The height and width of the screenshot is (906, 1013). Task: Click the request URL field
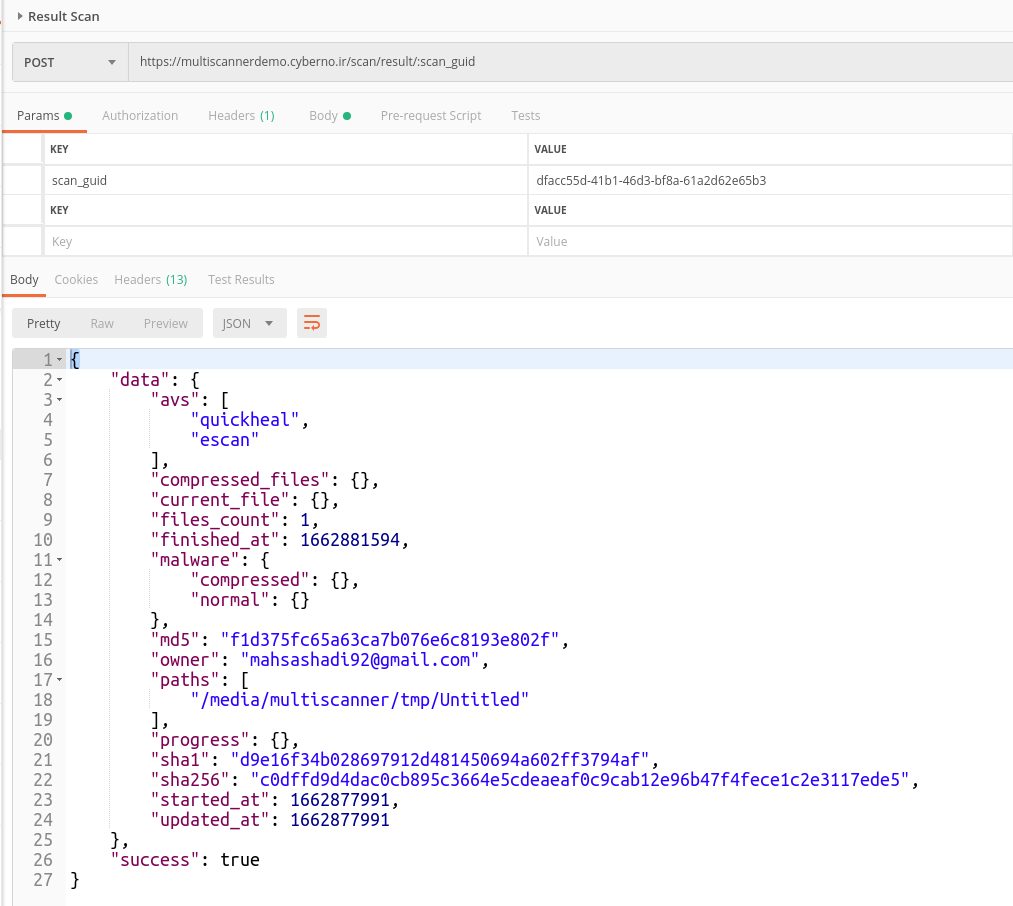tap(570, 62)
